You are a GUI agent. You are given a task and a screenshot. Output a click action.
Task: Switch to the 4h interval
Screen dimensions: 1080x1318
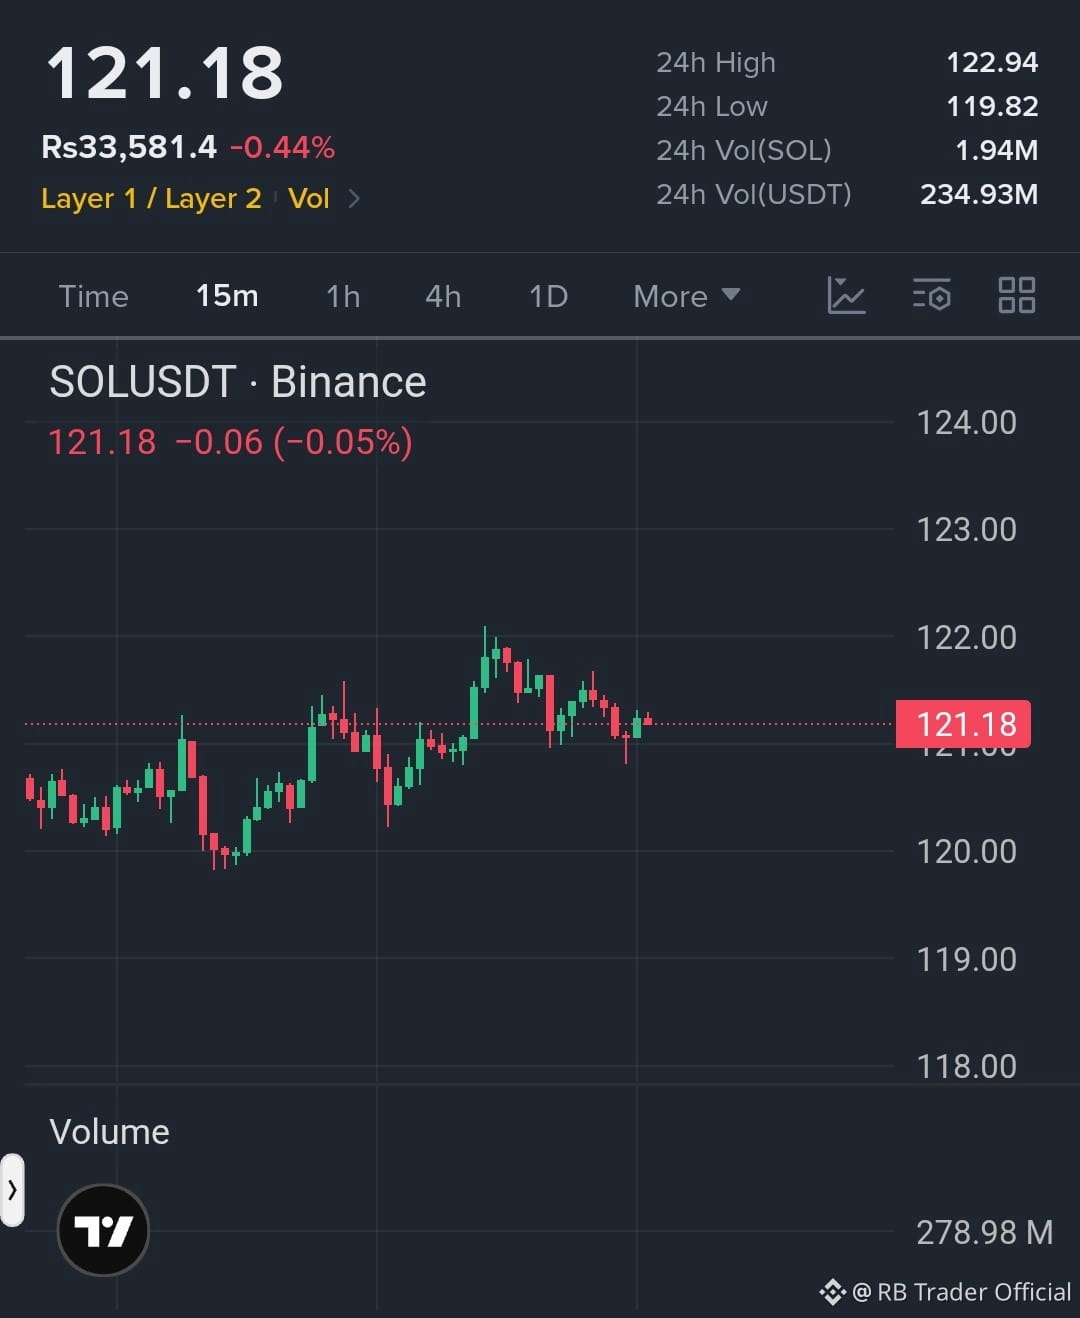click(x=443, y=296)
